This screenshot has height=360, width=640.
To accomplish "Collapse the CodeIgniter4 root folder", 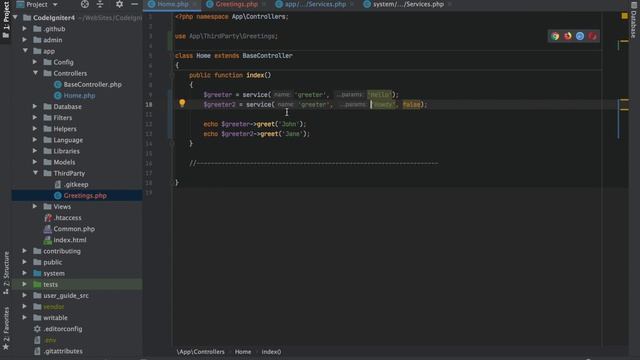I will pos(16,18).
